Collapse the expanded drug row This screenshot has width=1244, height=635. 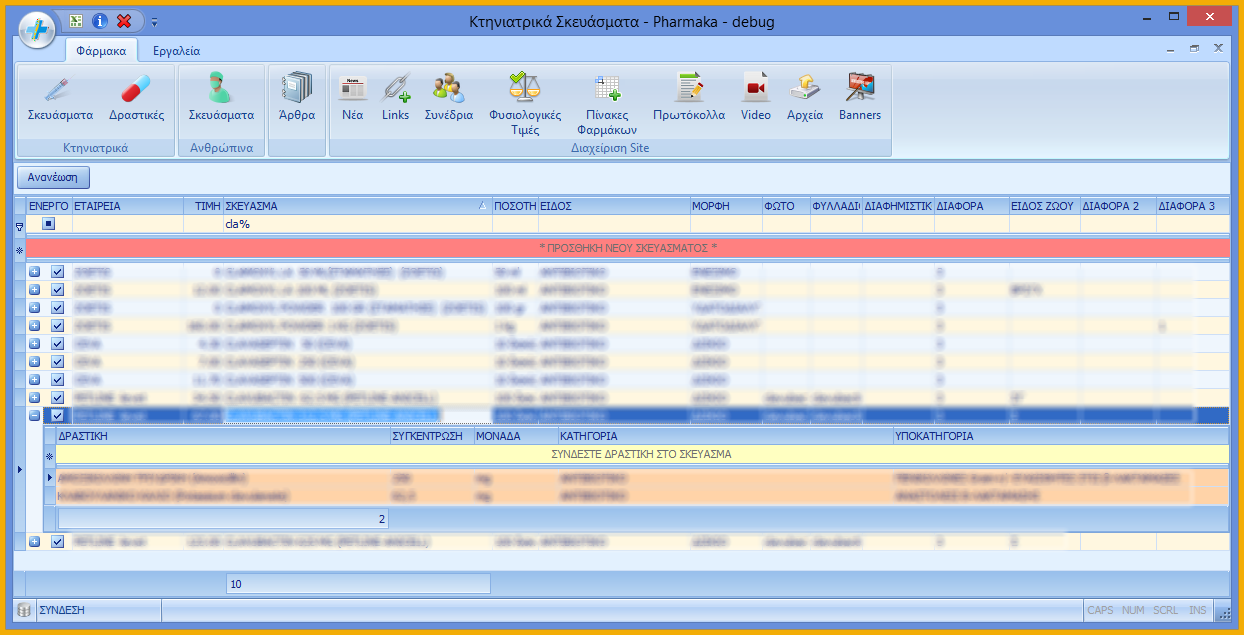tap(33, 414)
